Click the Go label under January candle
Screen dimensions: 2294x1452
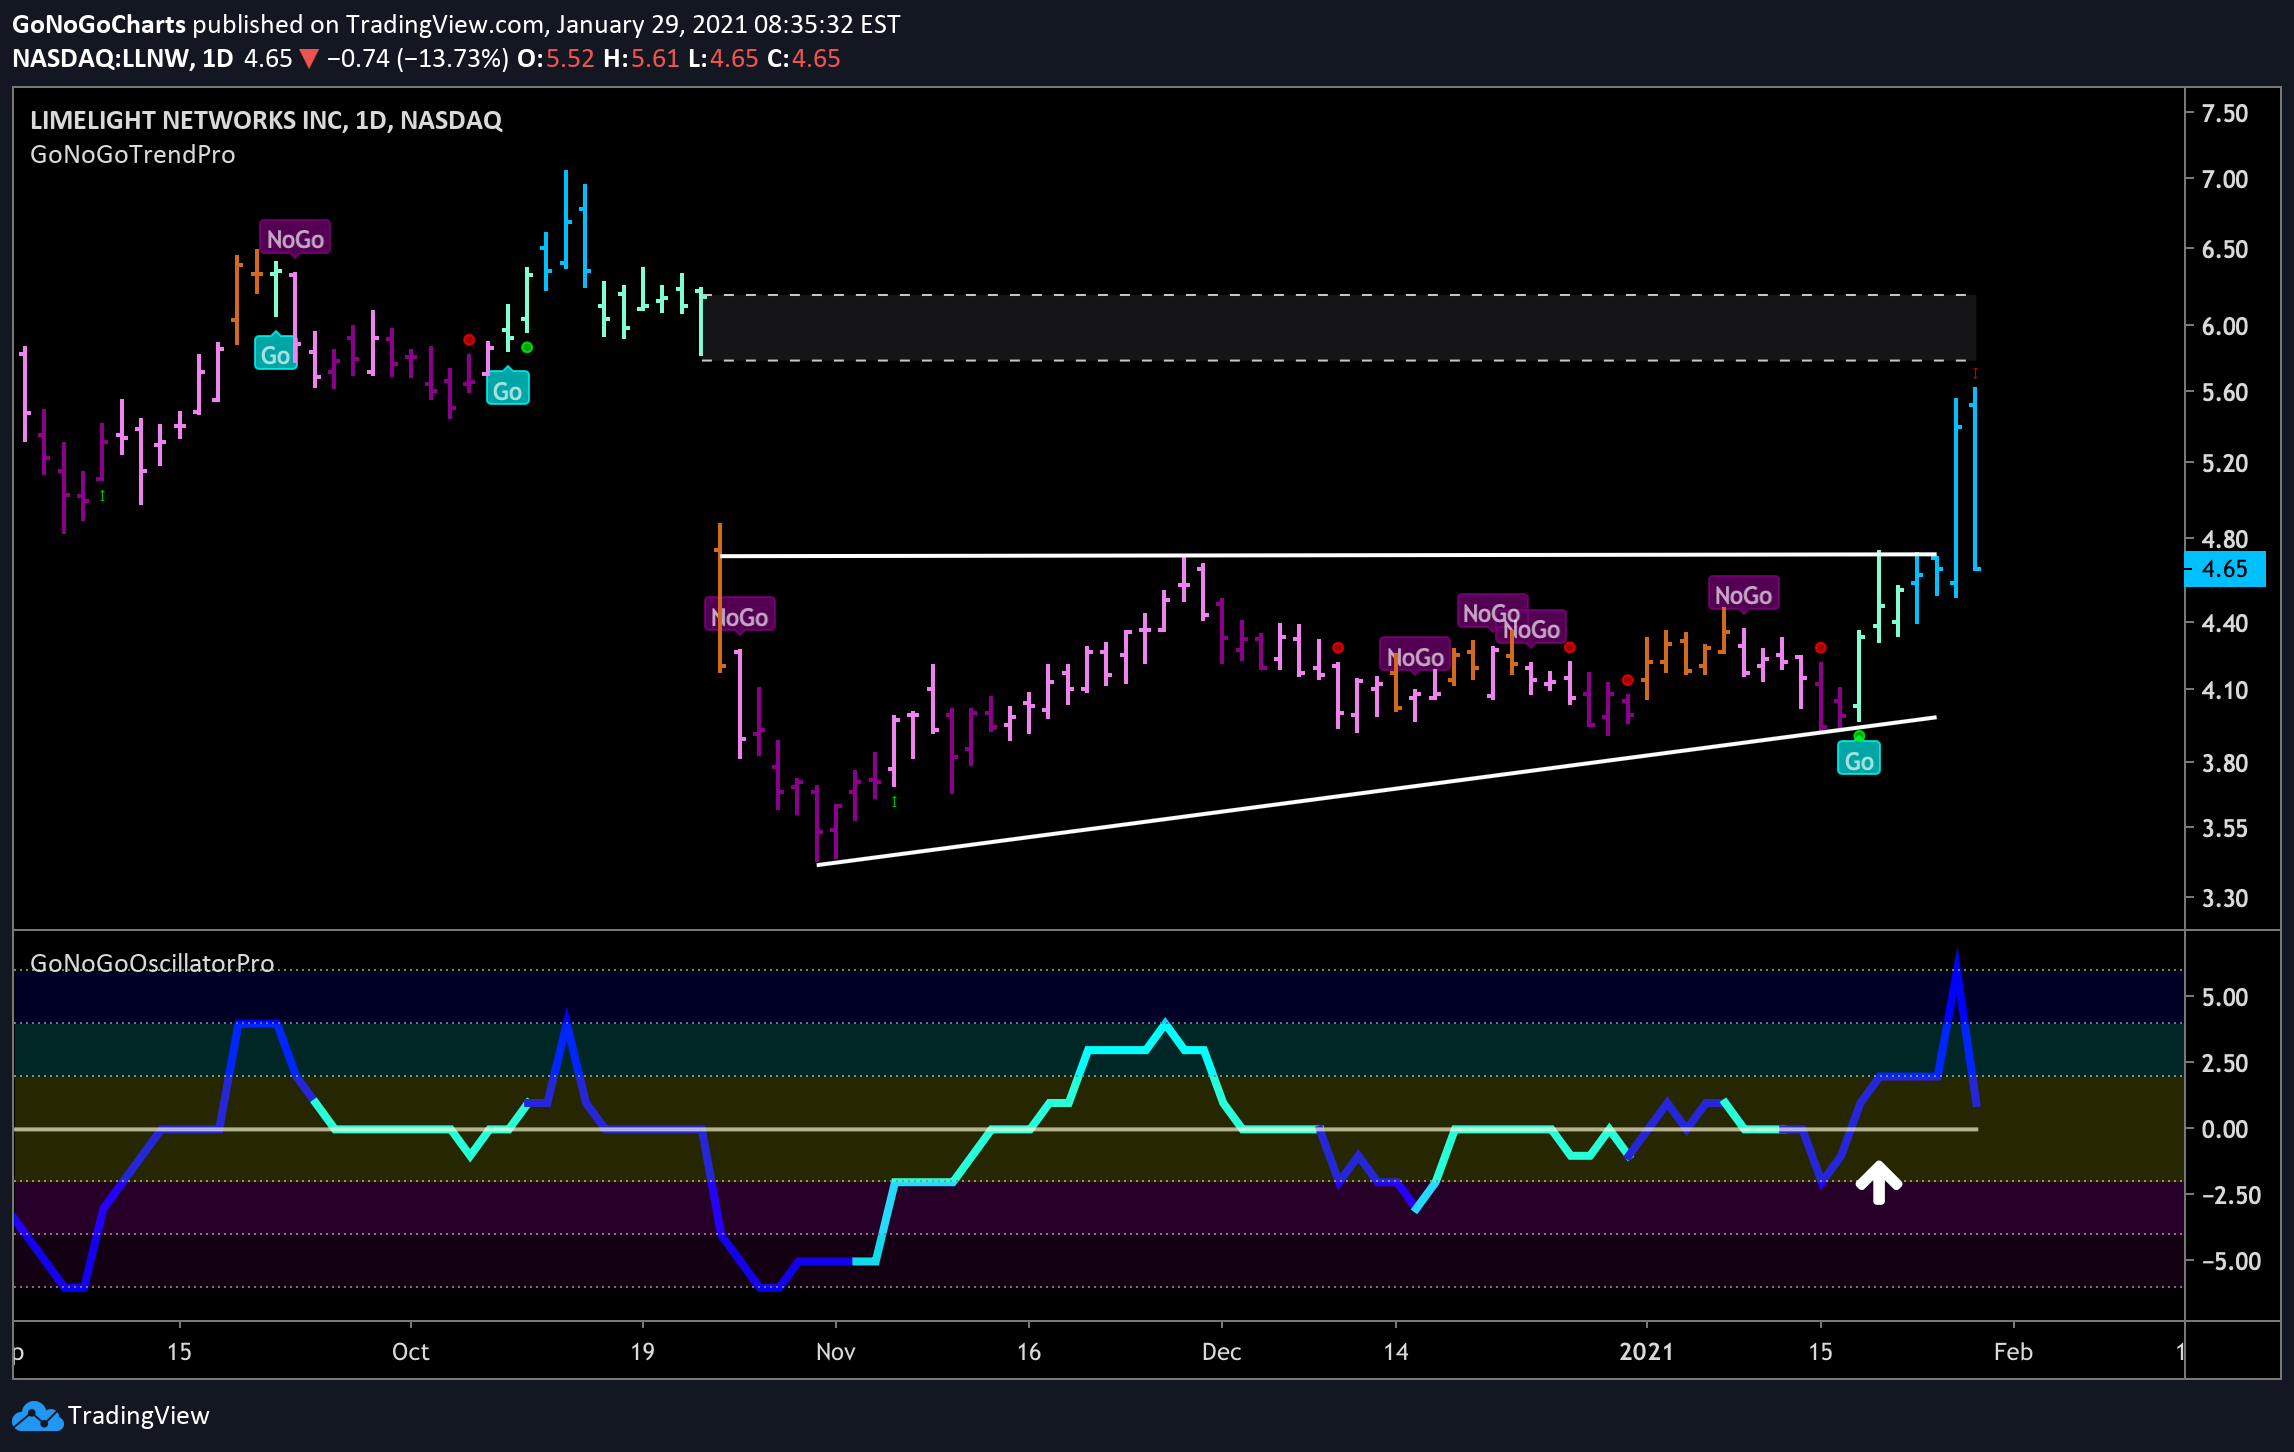tap(1859, 760)
